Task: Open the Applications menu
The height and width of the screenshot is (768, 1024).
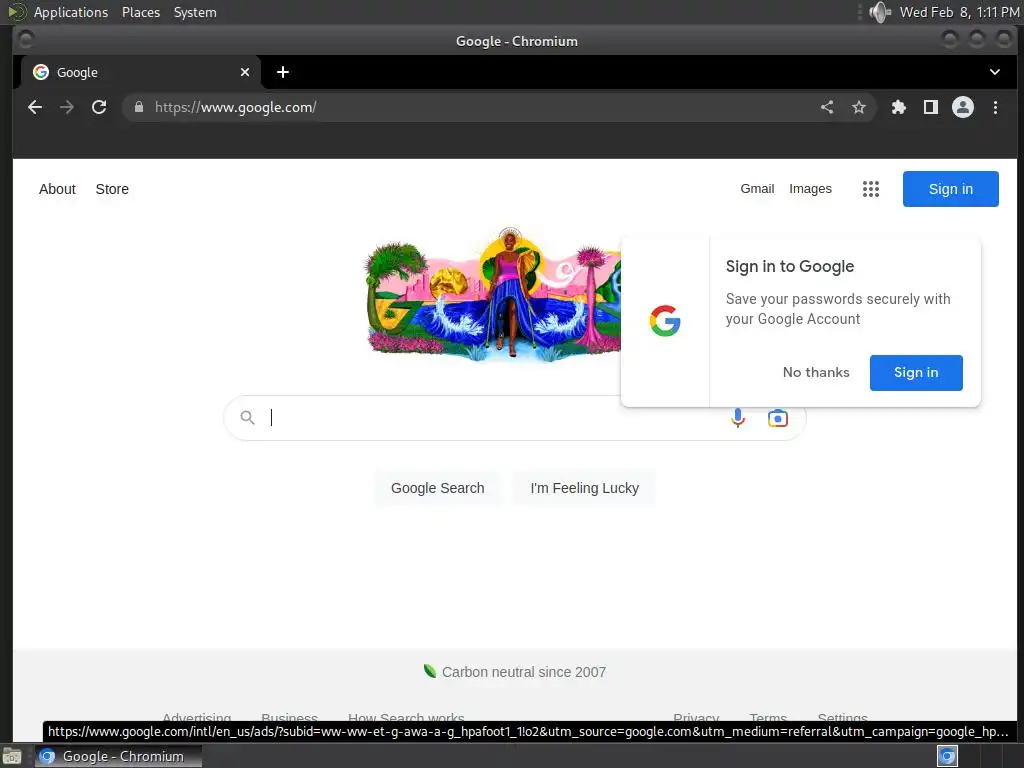Action: pos(71,12)
